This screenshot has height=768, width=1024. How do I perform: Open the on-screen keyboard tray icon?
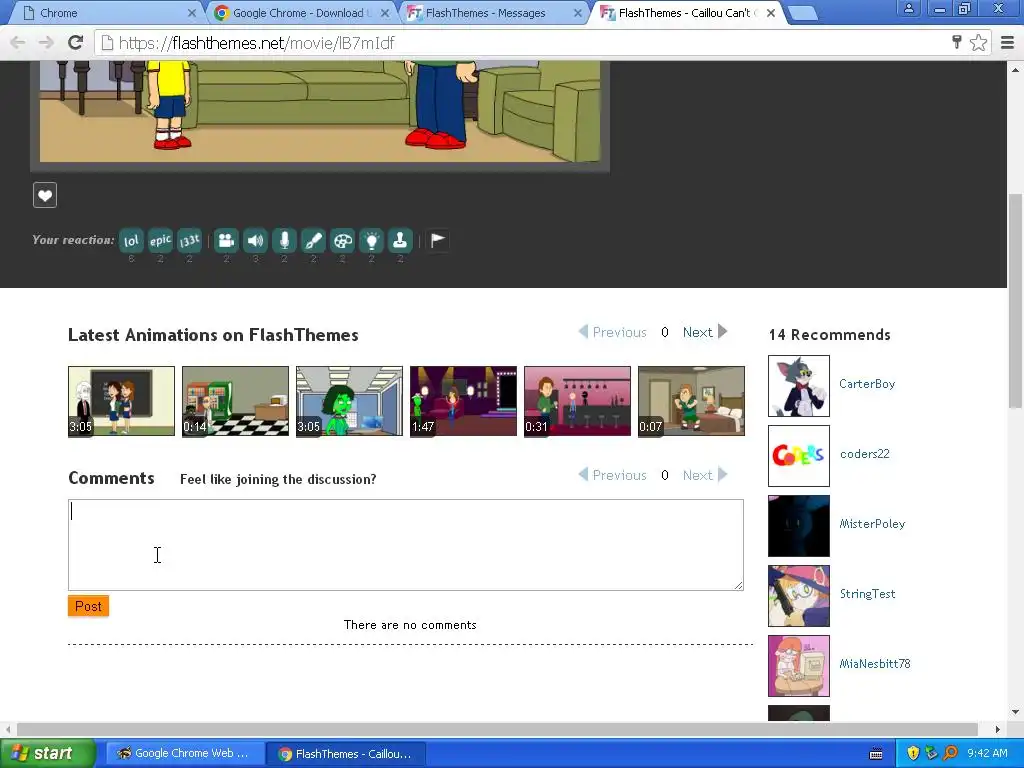click(876, 754)
